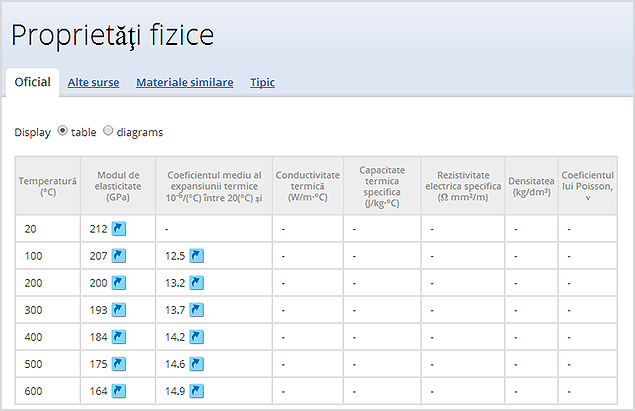Open the Materiale similare tab
This screenshot has width=635, height=411.
[x=185, y=83]
